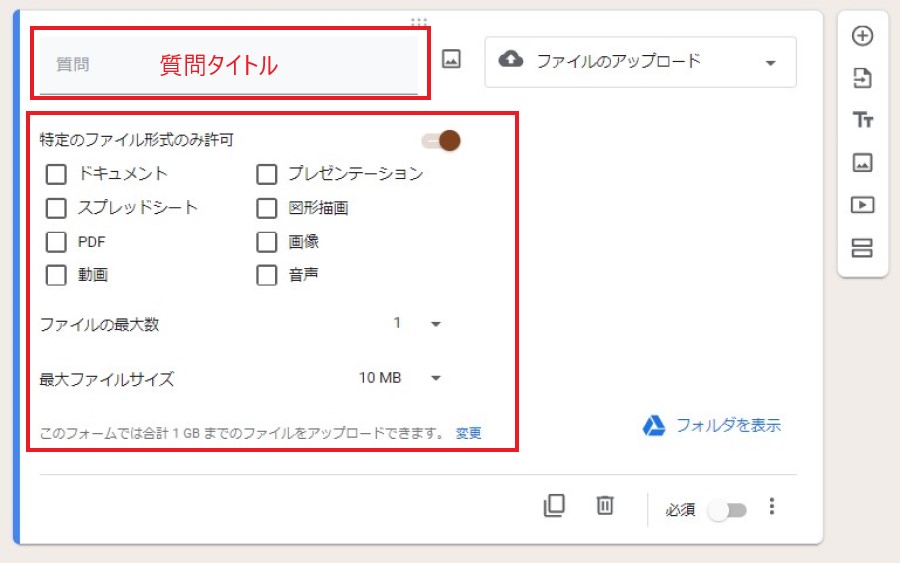900x563 pixels.
Task: Click the add question plus icon
Action: pyautogui.click(x=862, y=36)
